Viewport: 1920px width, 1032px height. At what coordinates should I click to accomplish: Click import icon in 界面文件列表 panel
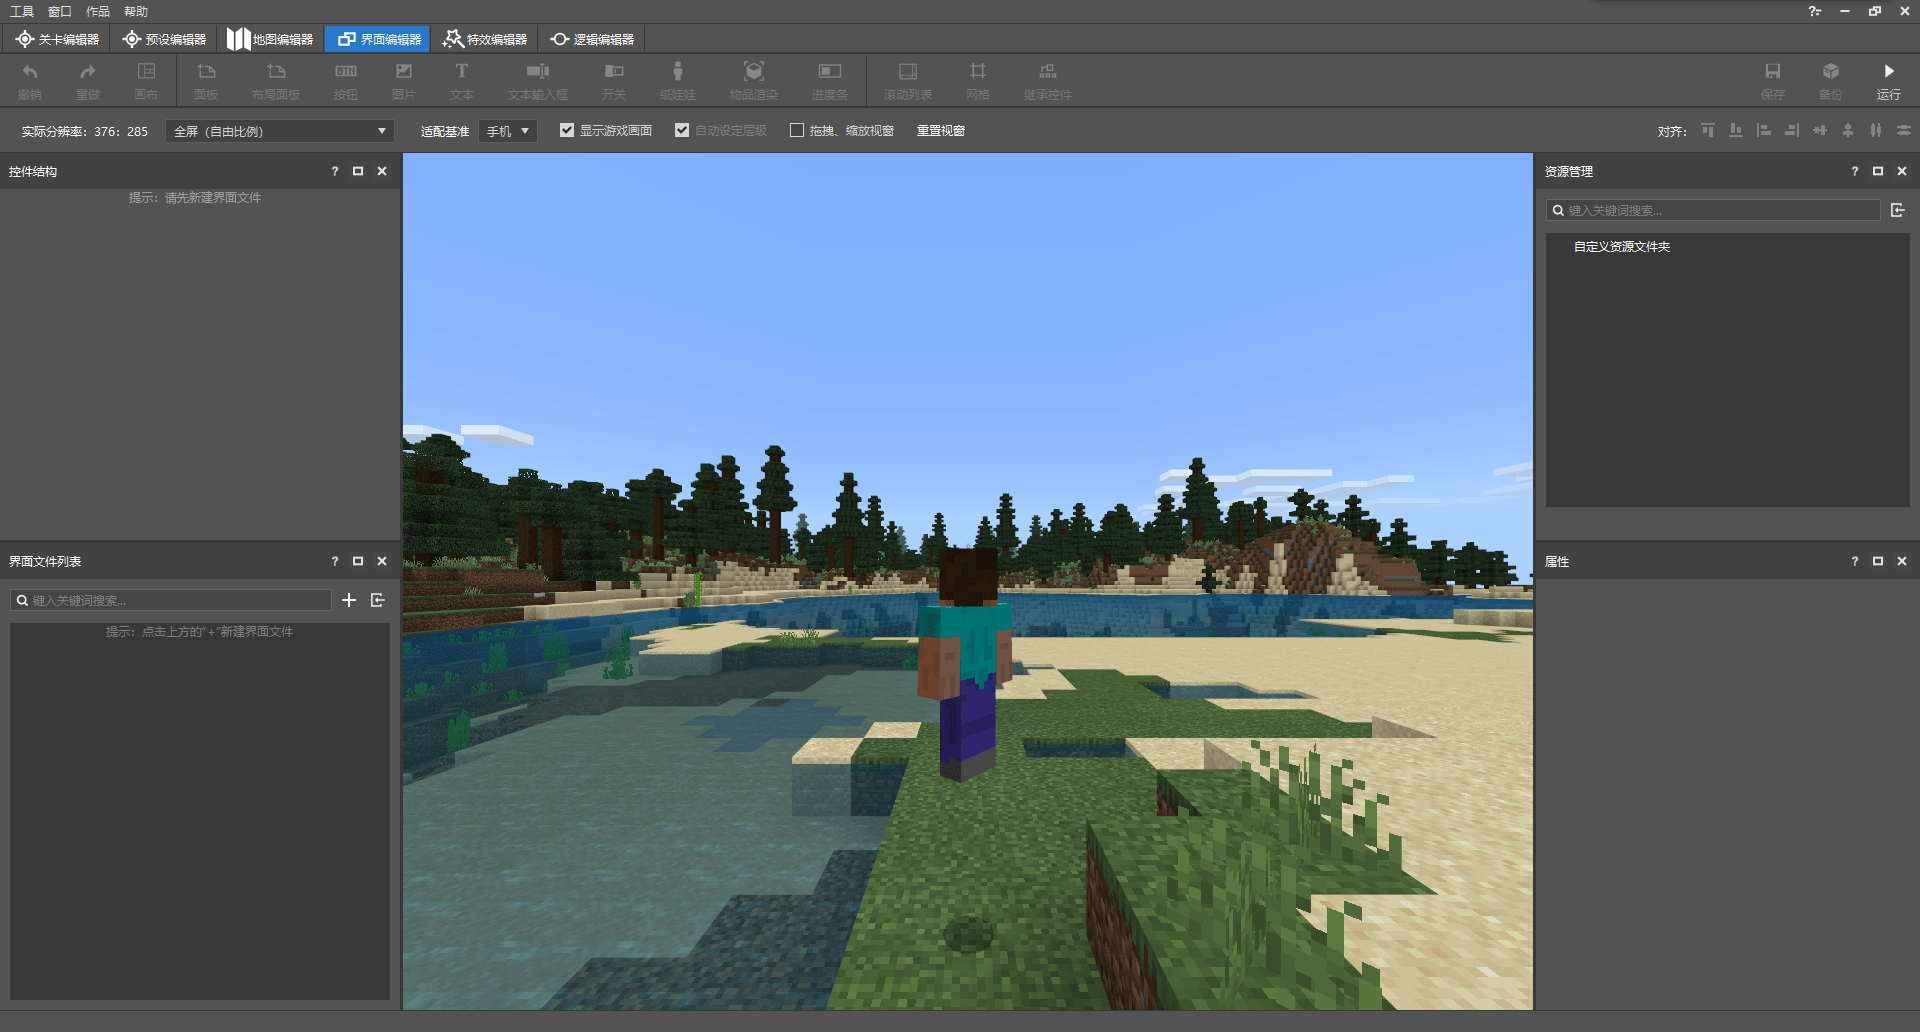(x=378, y=600)
